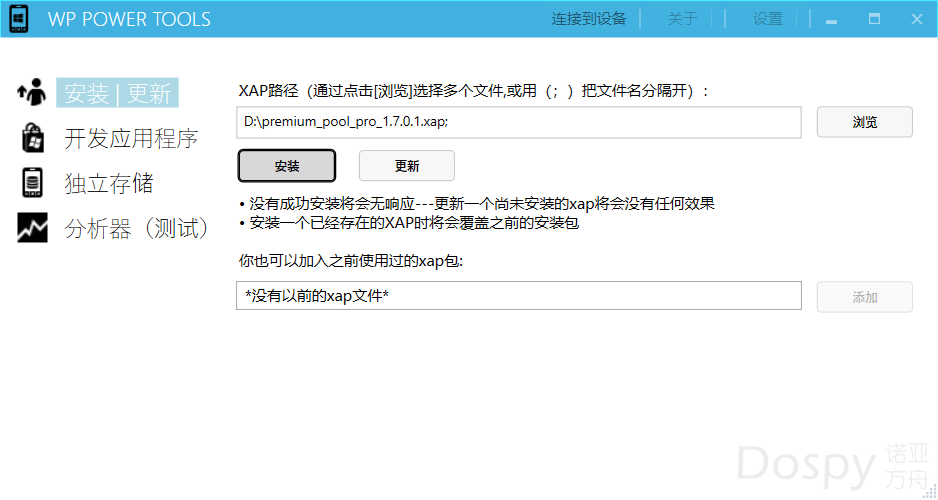
Task: Maximize the WP Power Tools window
Action: coord(874,19)
